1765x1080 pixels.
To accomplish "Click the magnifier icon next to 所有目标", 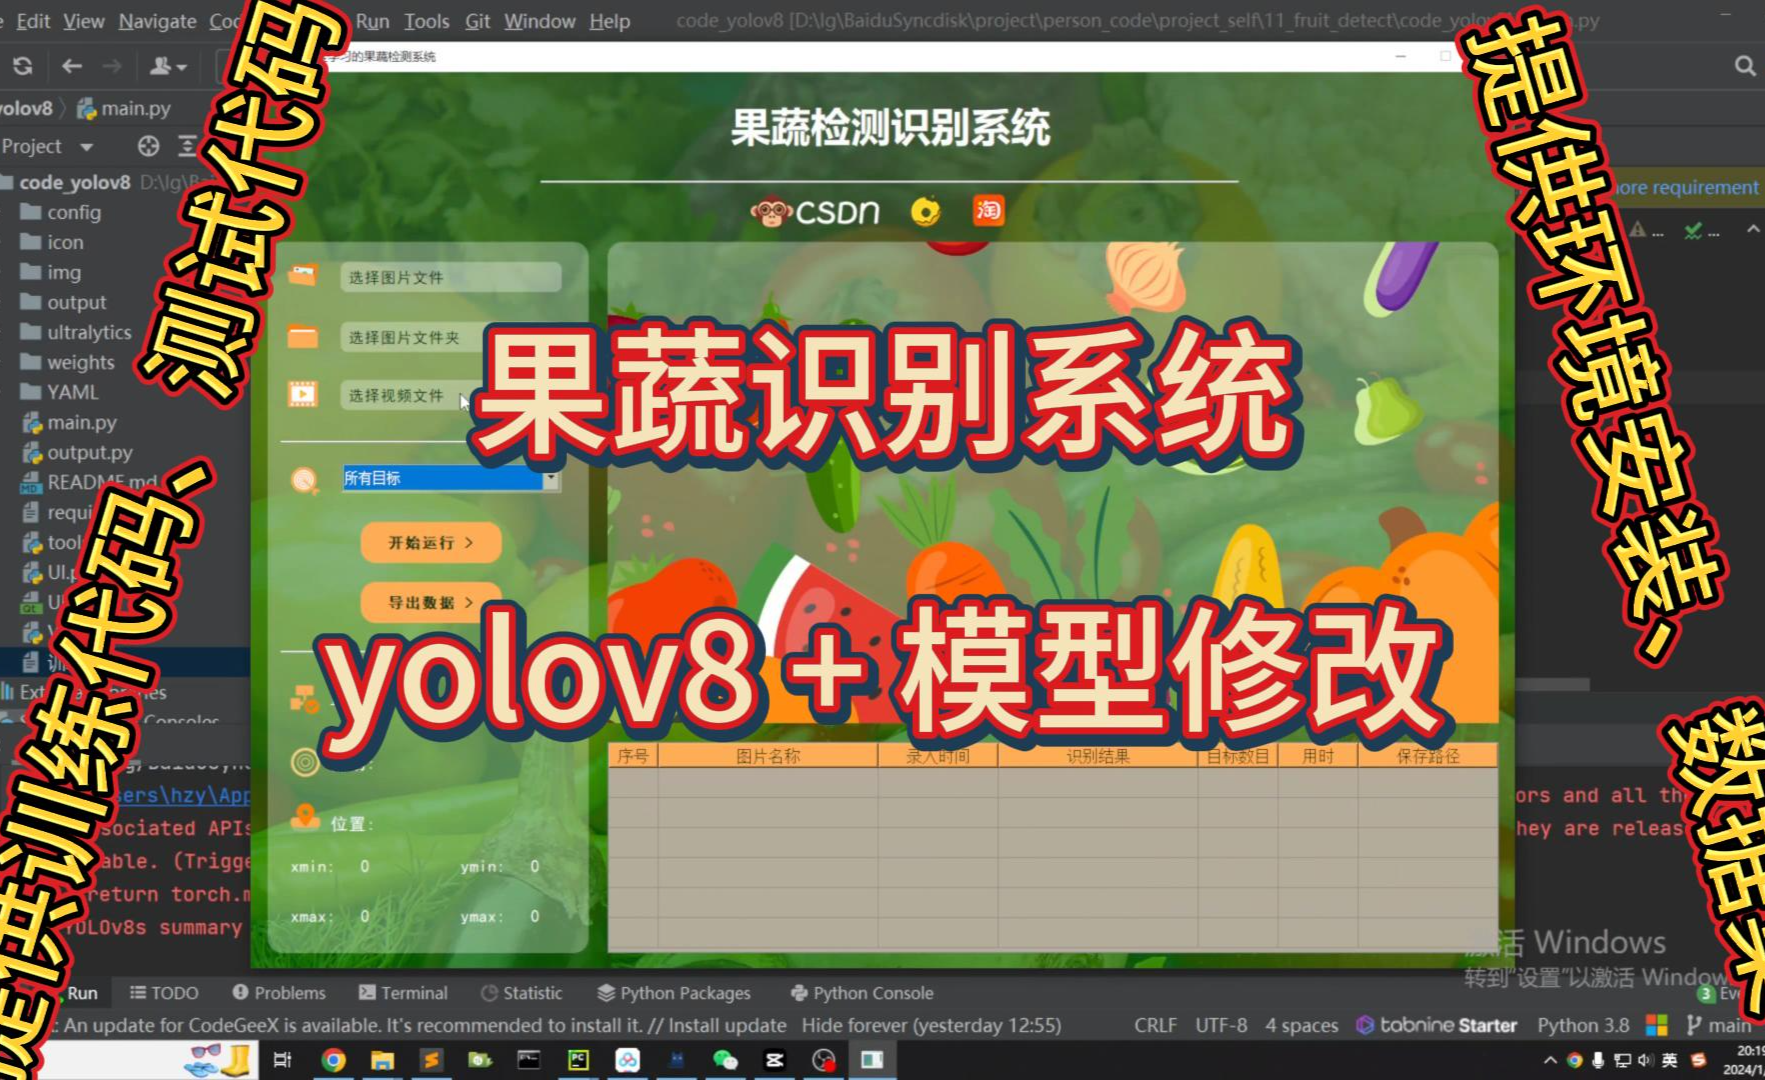I will (x=302, y=479).
